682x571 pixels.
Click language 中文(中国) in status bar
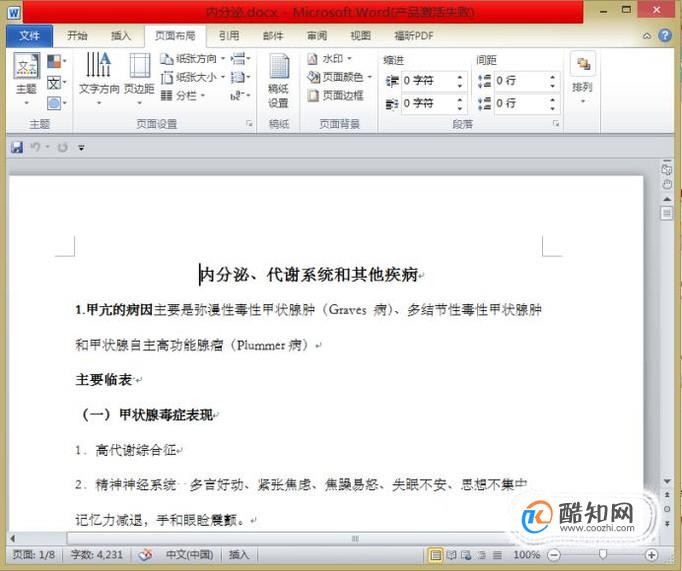(x=190, y=555)
